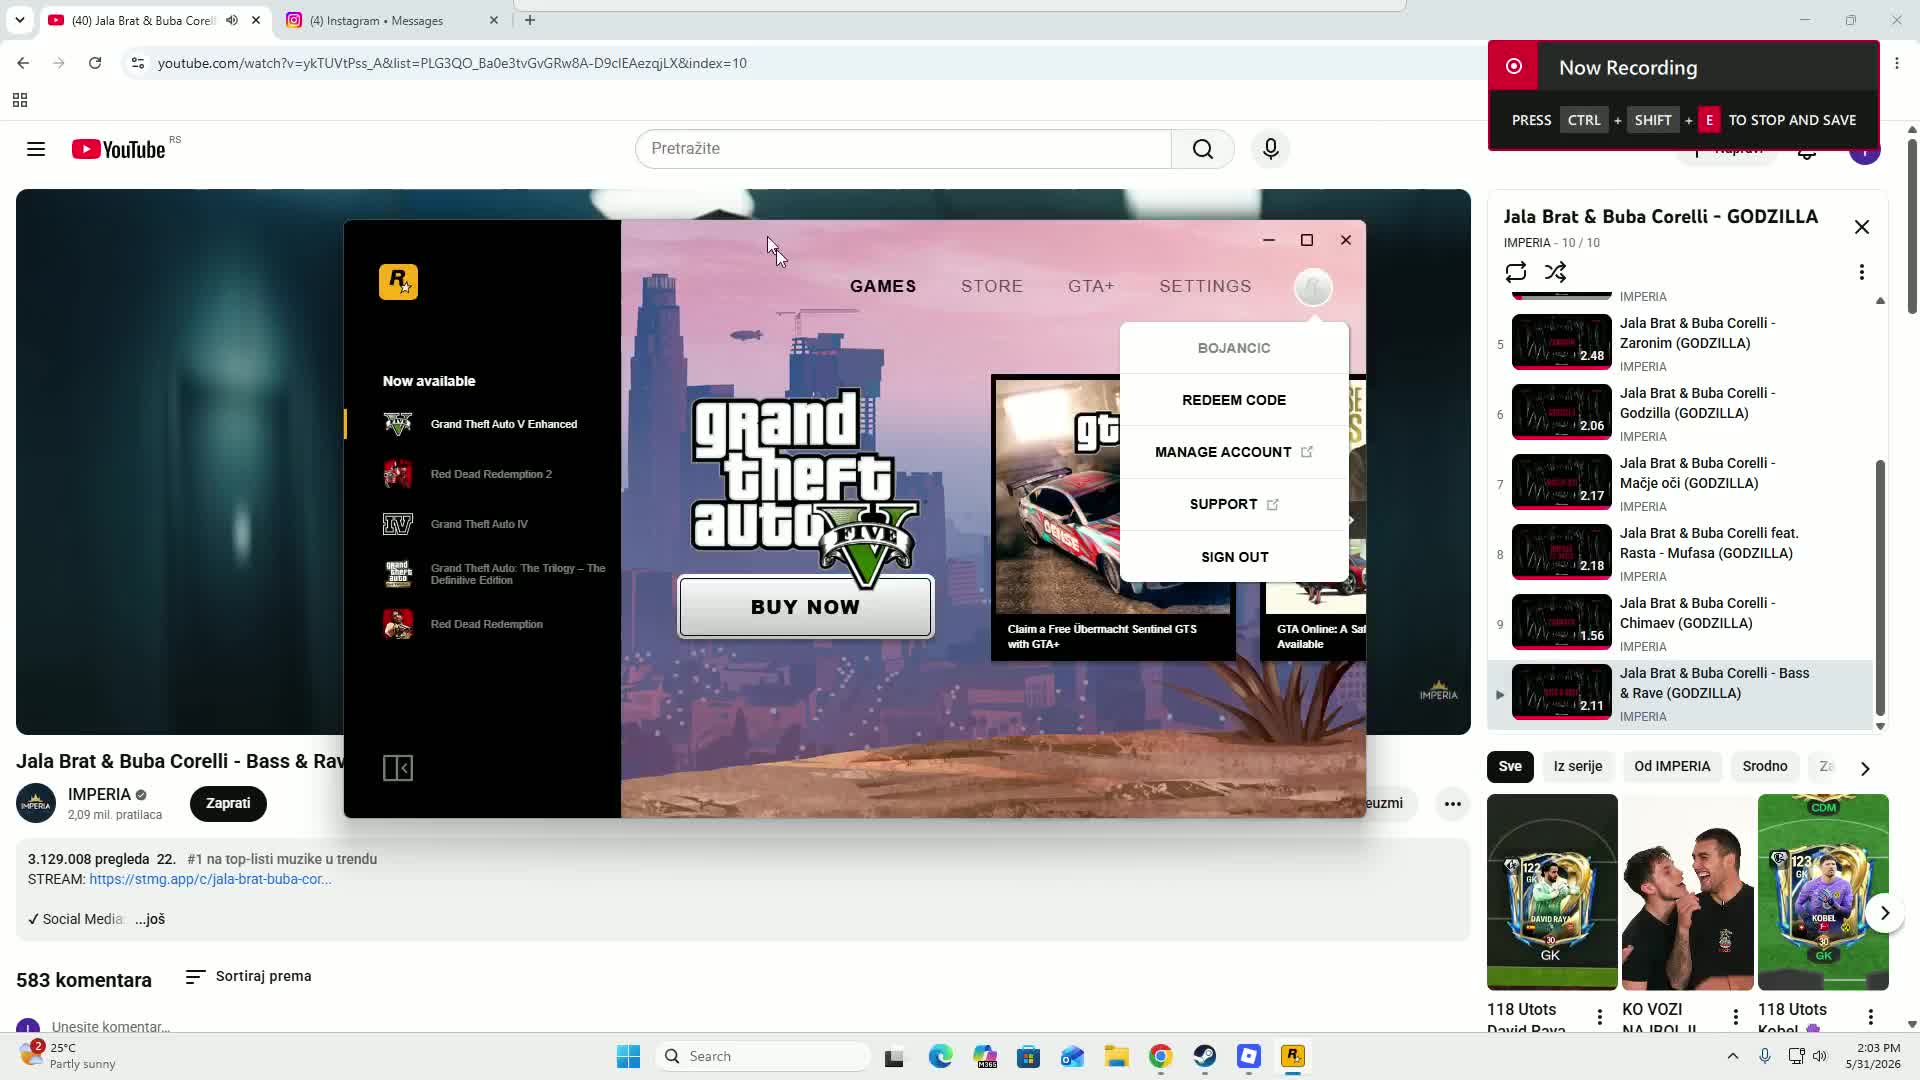1920x1080 pixels.
Task: Select Grand Theft Auto IV in list
Action: pyautogui.click(x=482, y=524)
